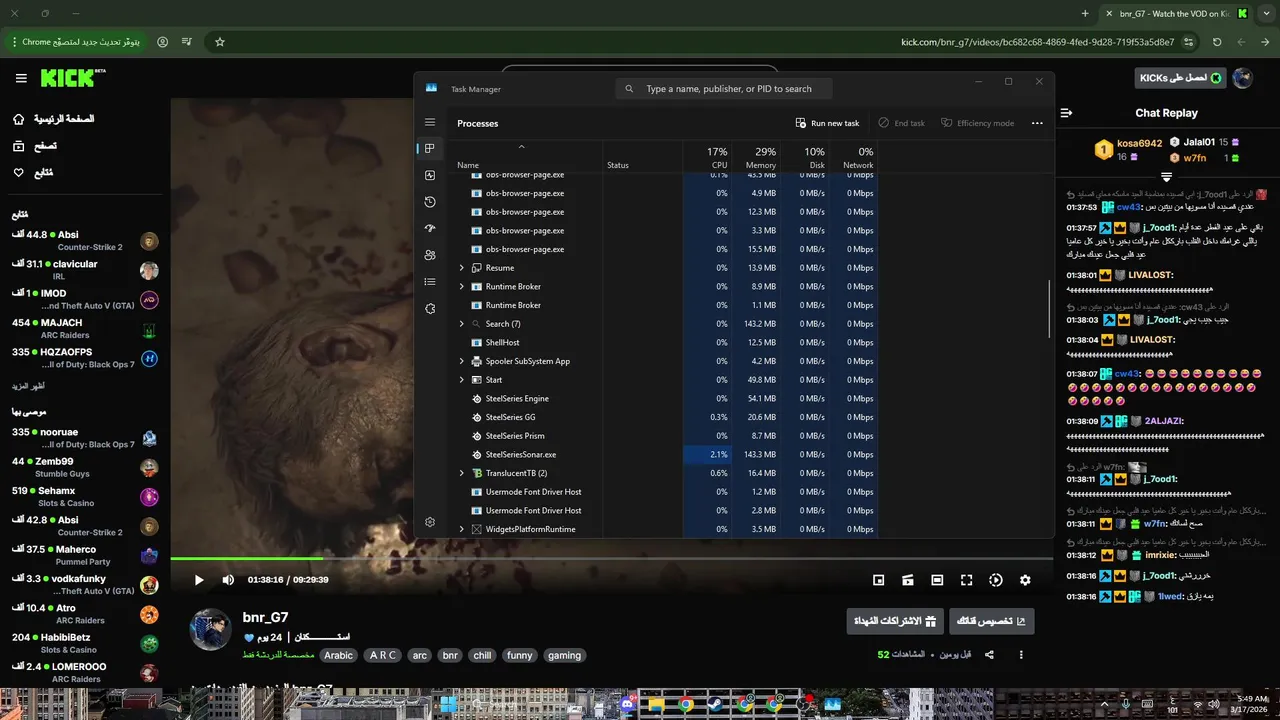
Task: Open Details page in Task Manager sidebar
Action: (x=430, y=282)
